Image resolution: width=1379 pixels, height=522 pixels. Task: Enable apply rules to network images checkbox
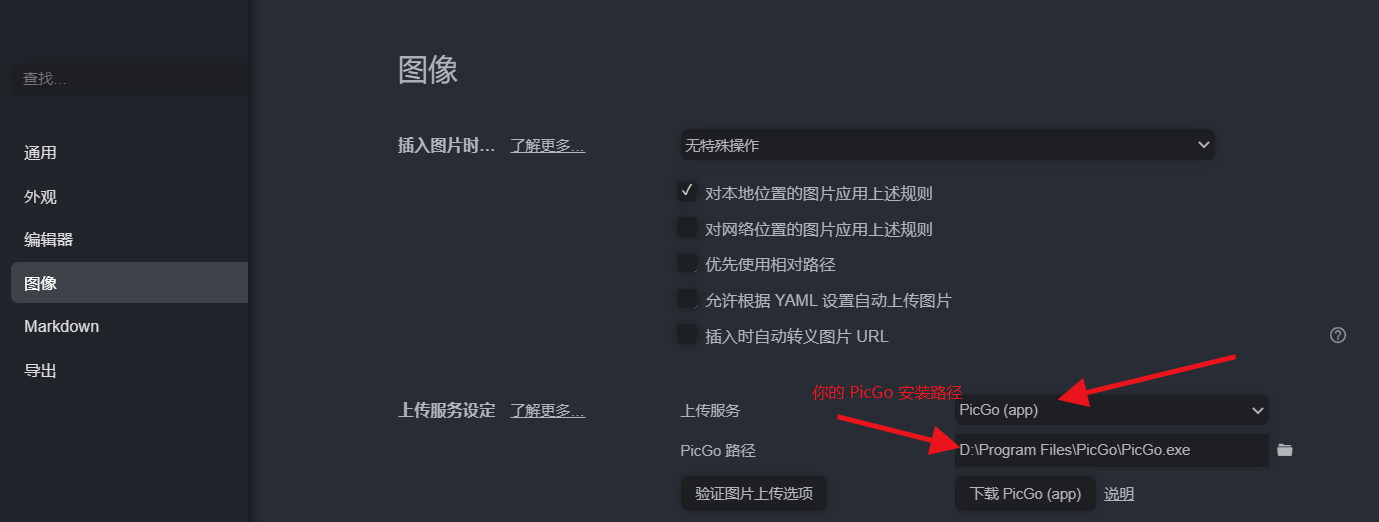pos(687,227)
